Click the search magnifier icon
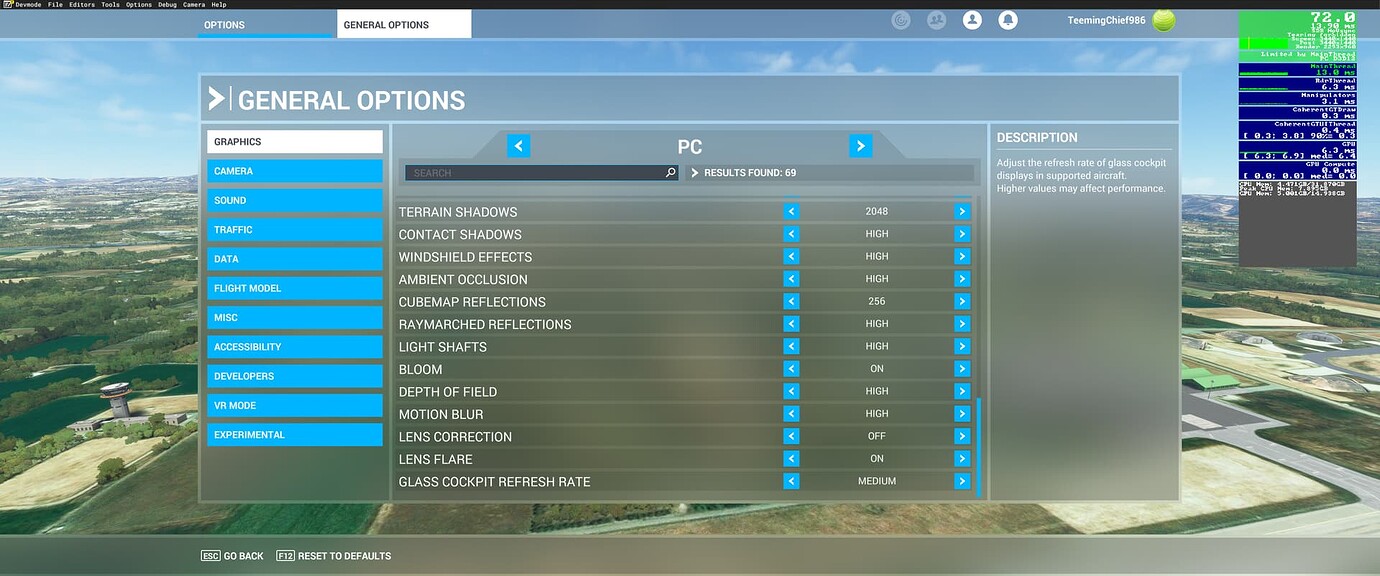The height and width of the screenshot is (576, 1380). tap(670, 172)
